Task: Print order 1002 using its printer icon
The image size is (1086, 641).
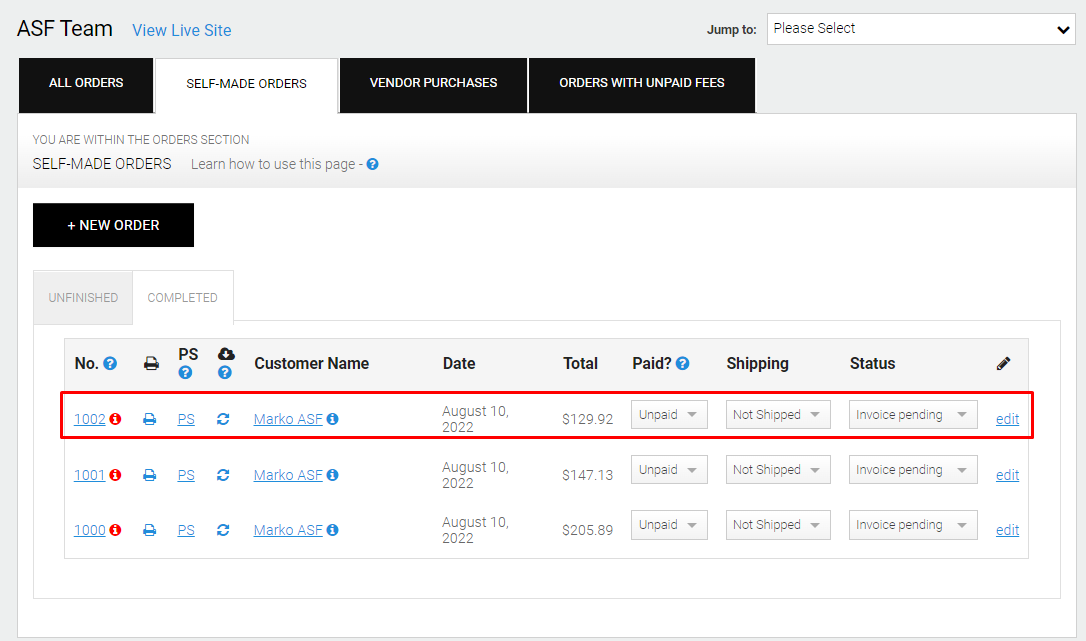Action: [150, 419]
